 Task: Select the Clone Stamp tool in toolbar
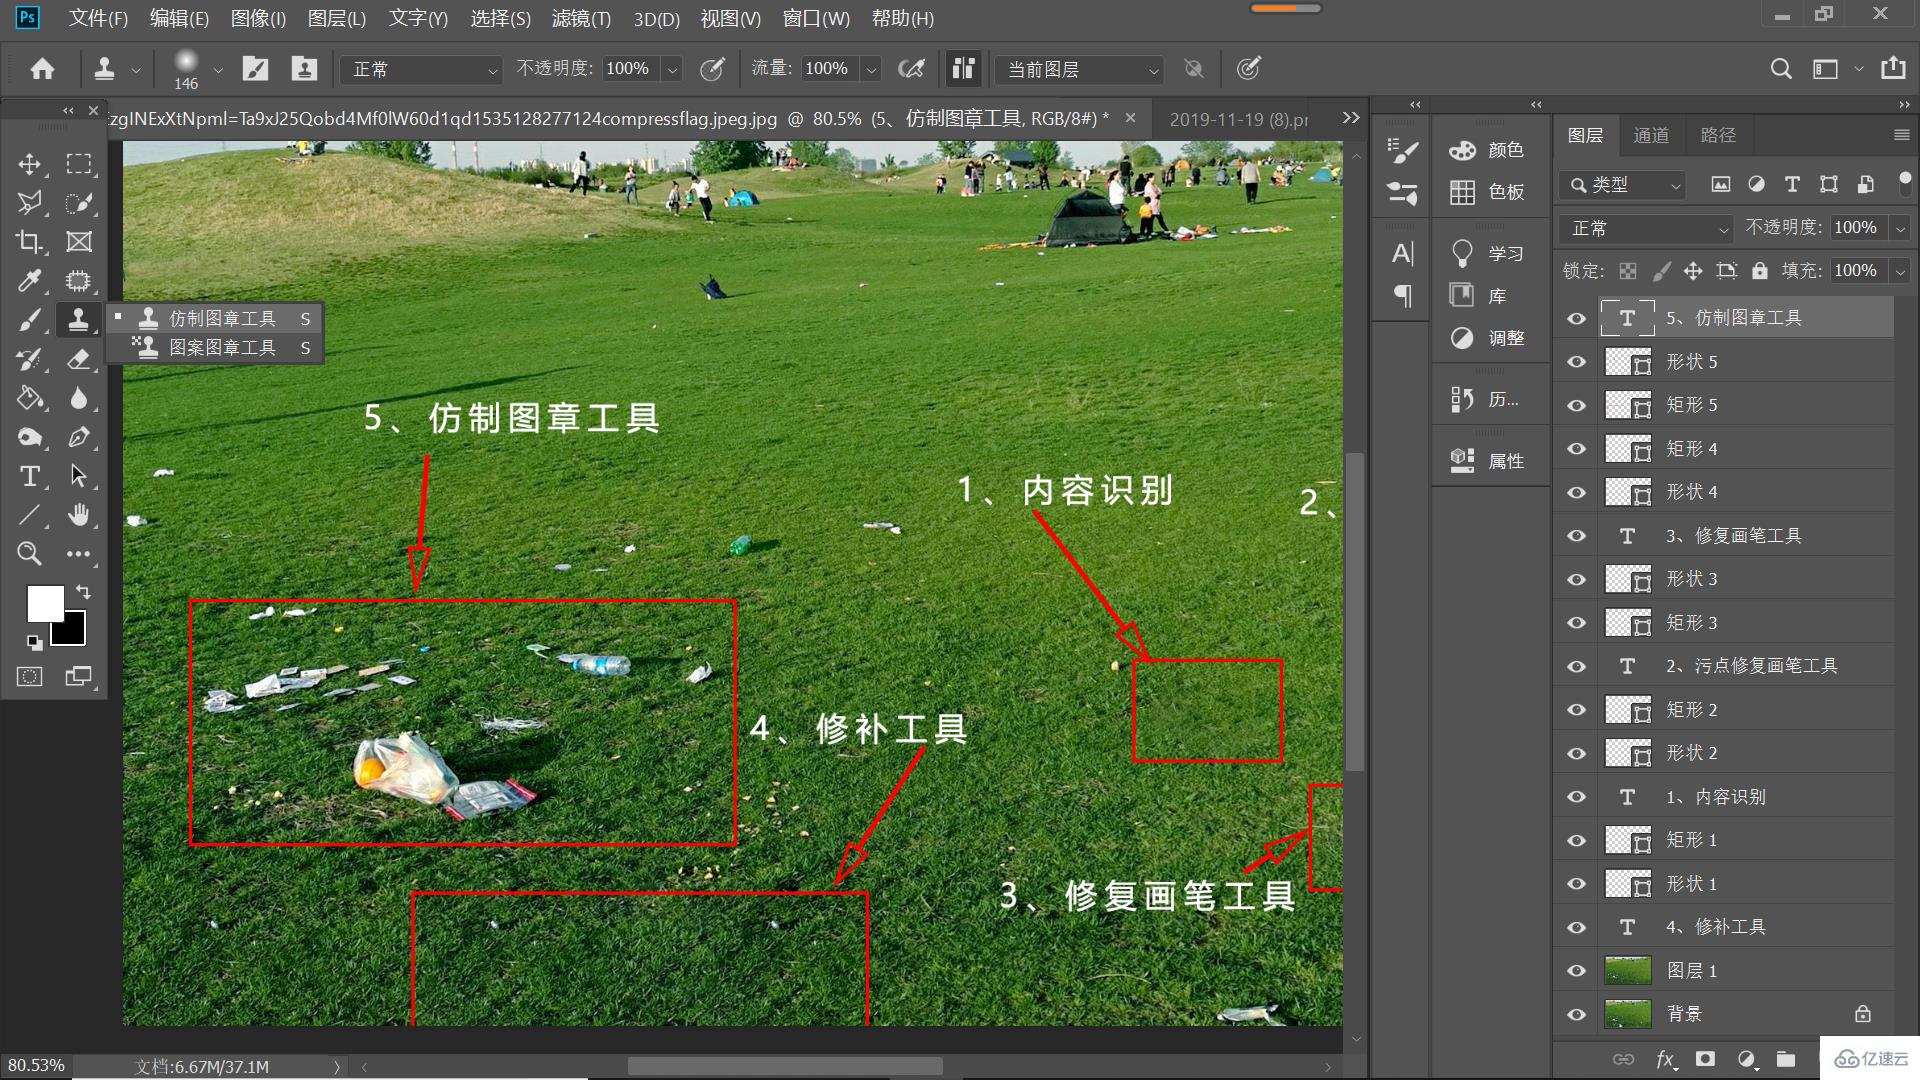point(79,320)
